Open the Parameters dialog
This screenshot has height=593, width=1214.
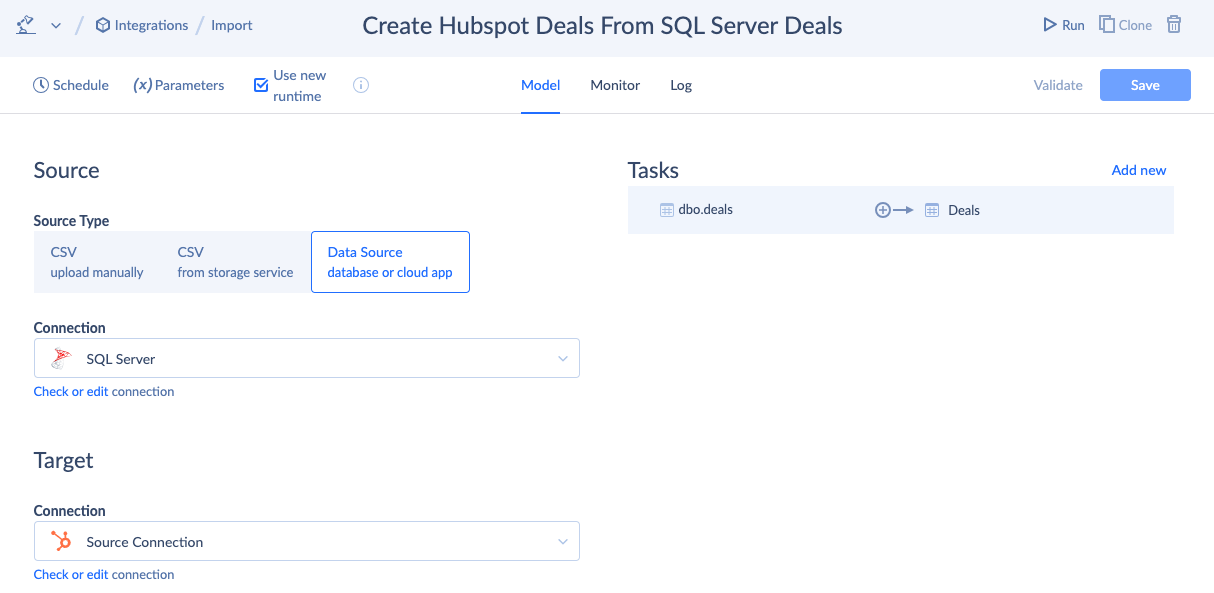click(x=179, y=85)
